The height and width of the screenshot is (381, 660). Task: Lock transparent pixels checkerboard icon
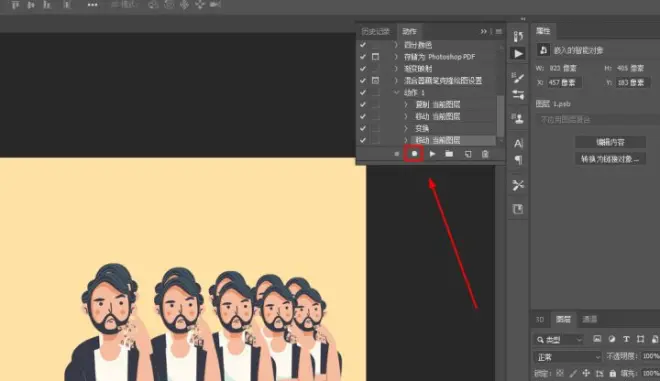pos(560,373)
